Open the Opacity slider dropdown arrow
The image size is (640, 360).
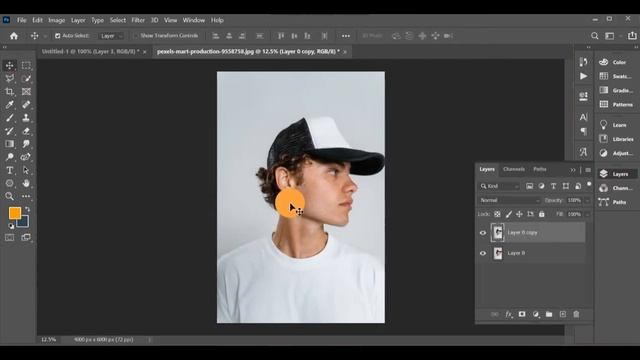coord(587,200)
